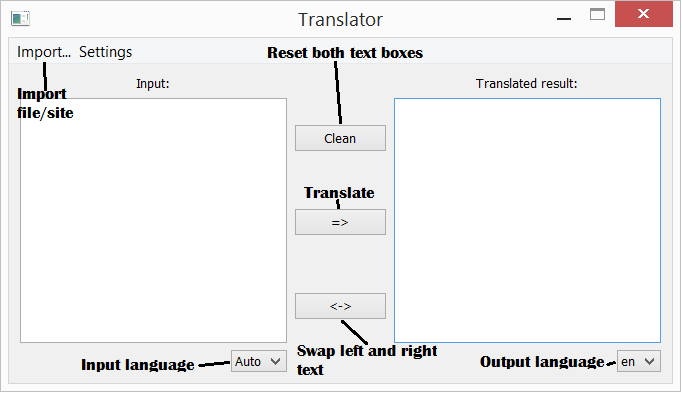Click the <-> swap text button
The height and width of the screenshot is (394, 682).
(x=340, y=306)
